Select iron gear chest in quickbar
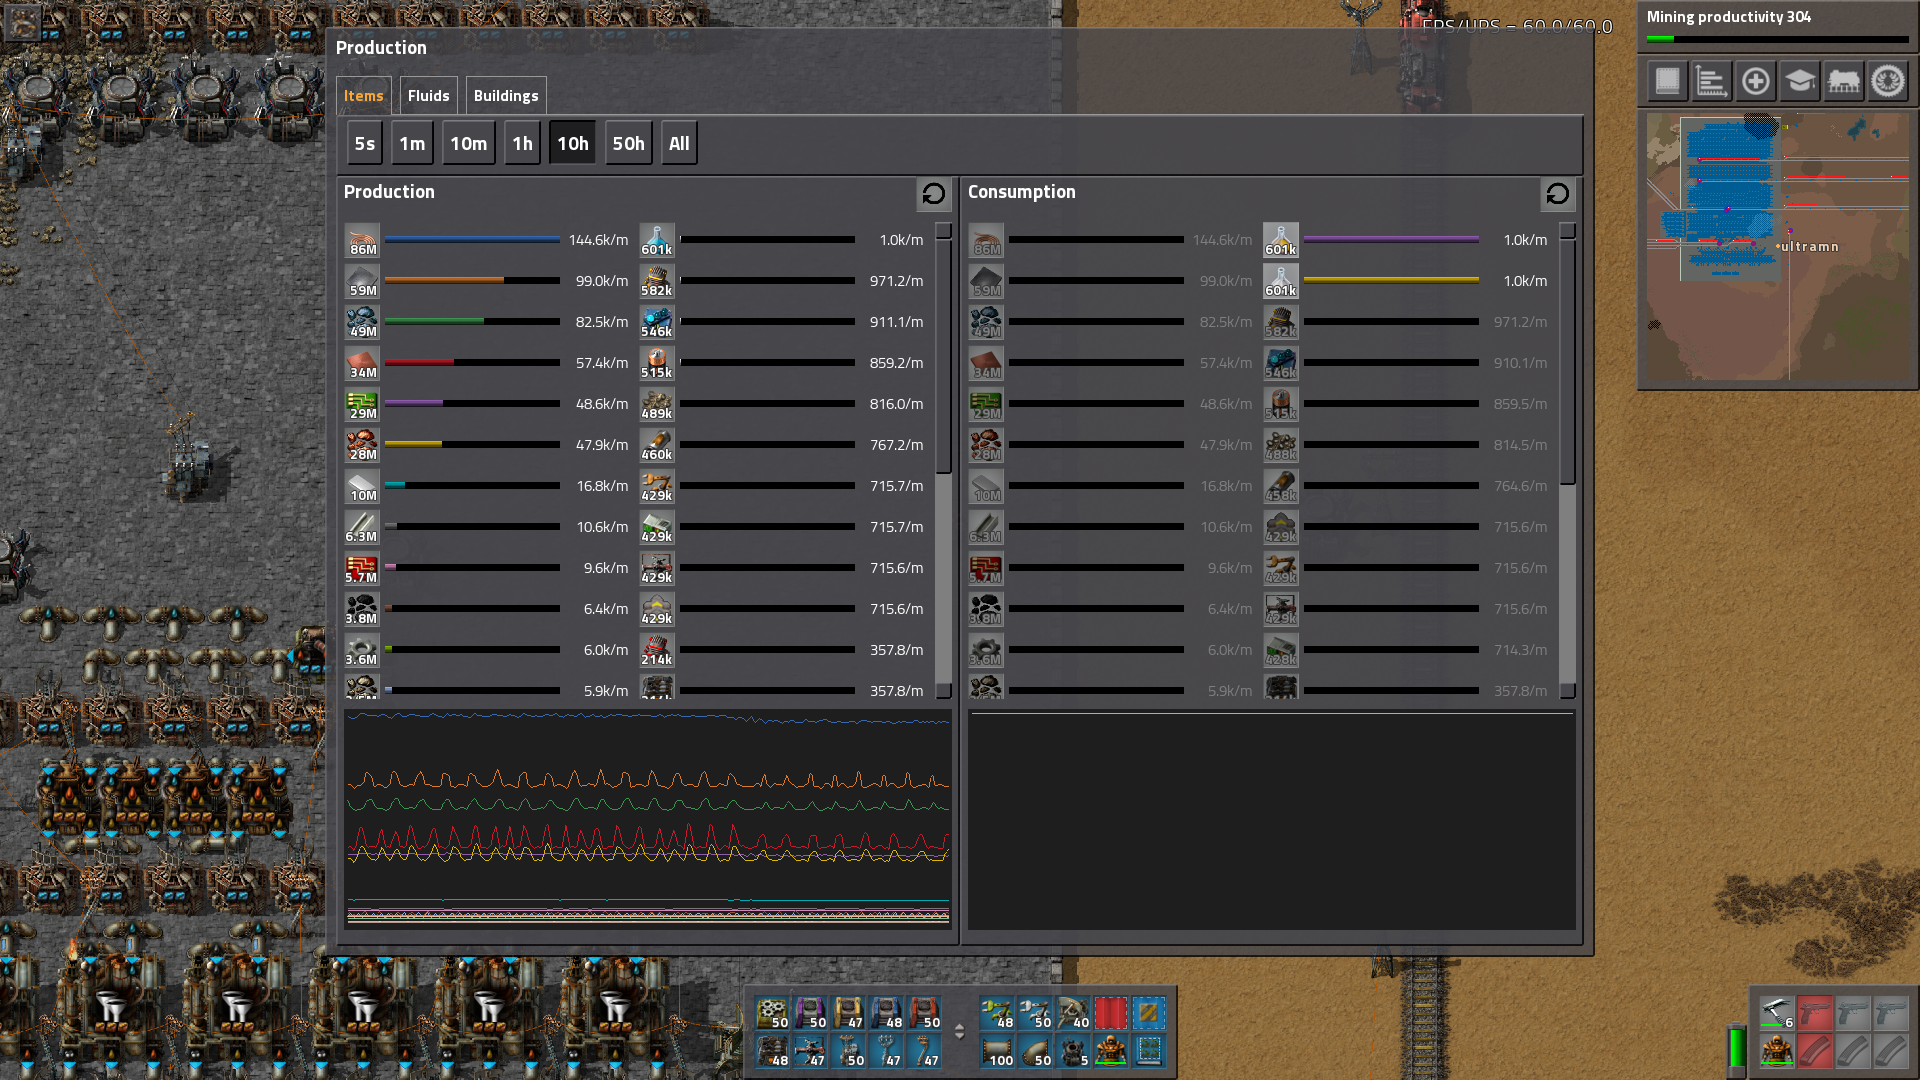 pos(772,1013)
